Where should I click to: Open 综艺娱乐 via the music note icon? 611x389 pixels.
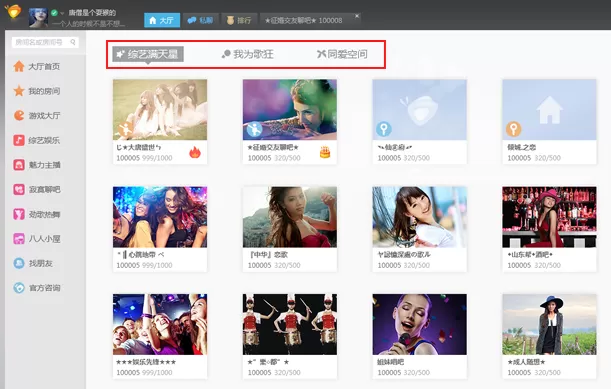[19, 140]
